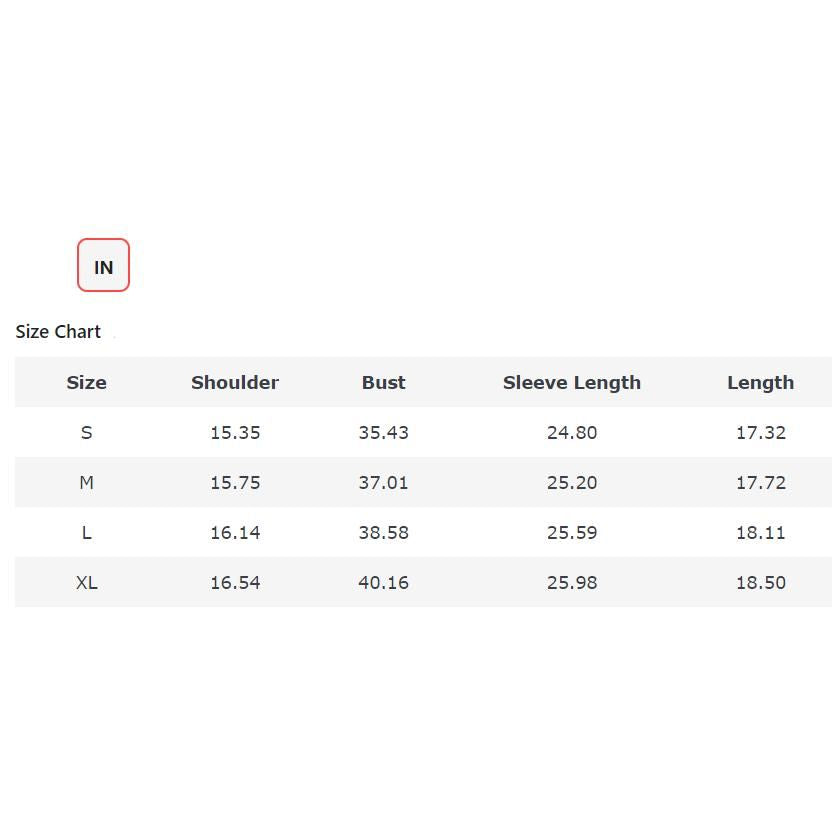Select shoulder value 16.14
This screenshot has height=835, width=835.
235,532
